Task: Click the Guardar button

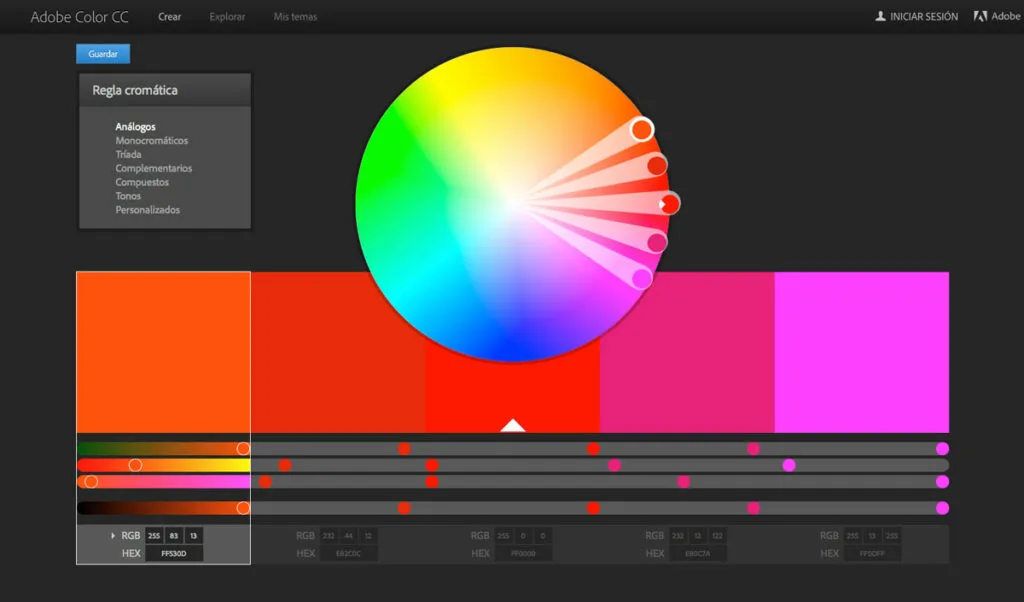Action: (103, 54)
